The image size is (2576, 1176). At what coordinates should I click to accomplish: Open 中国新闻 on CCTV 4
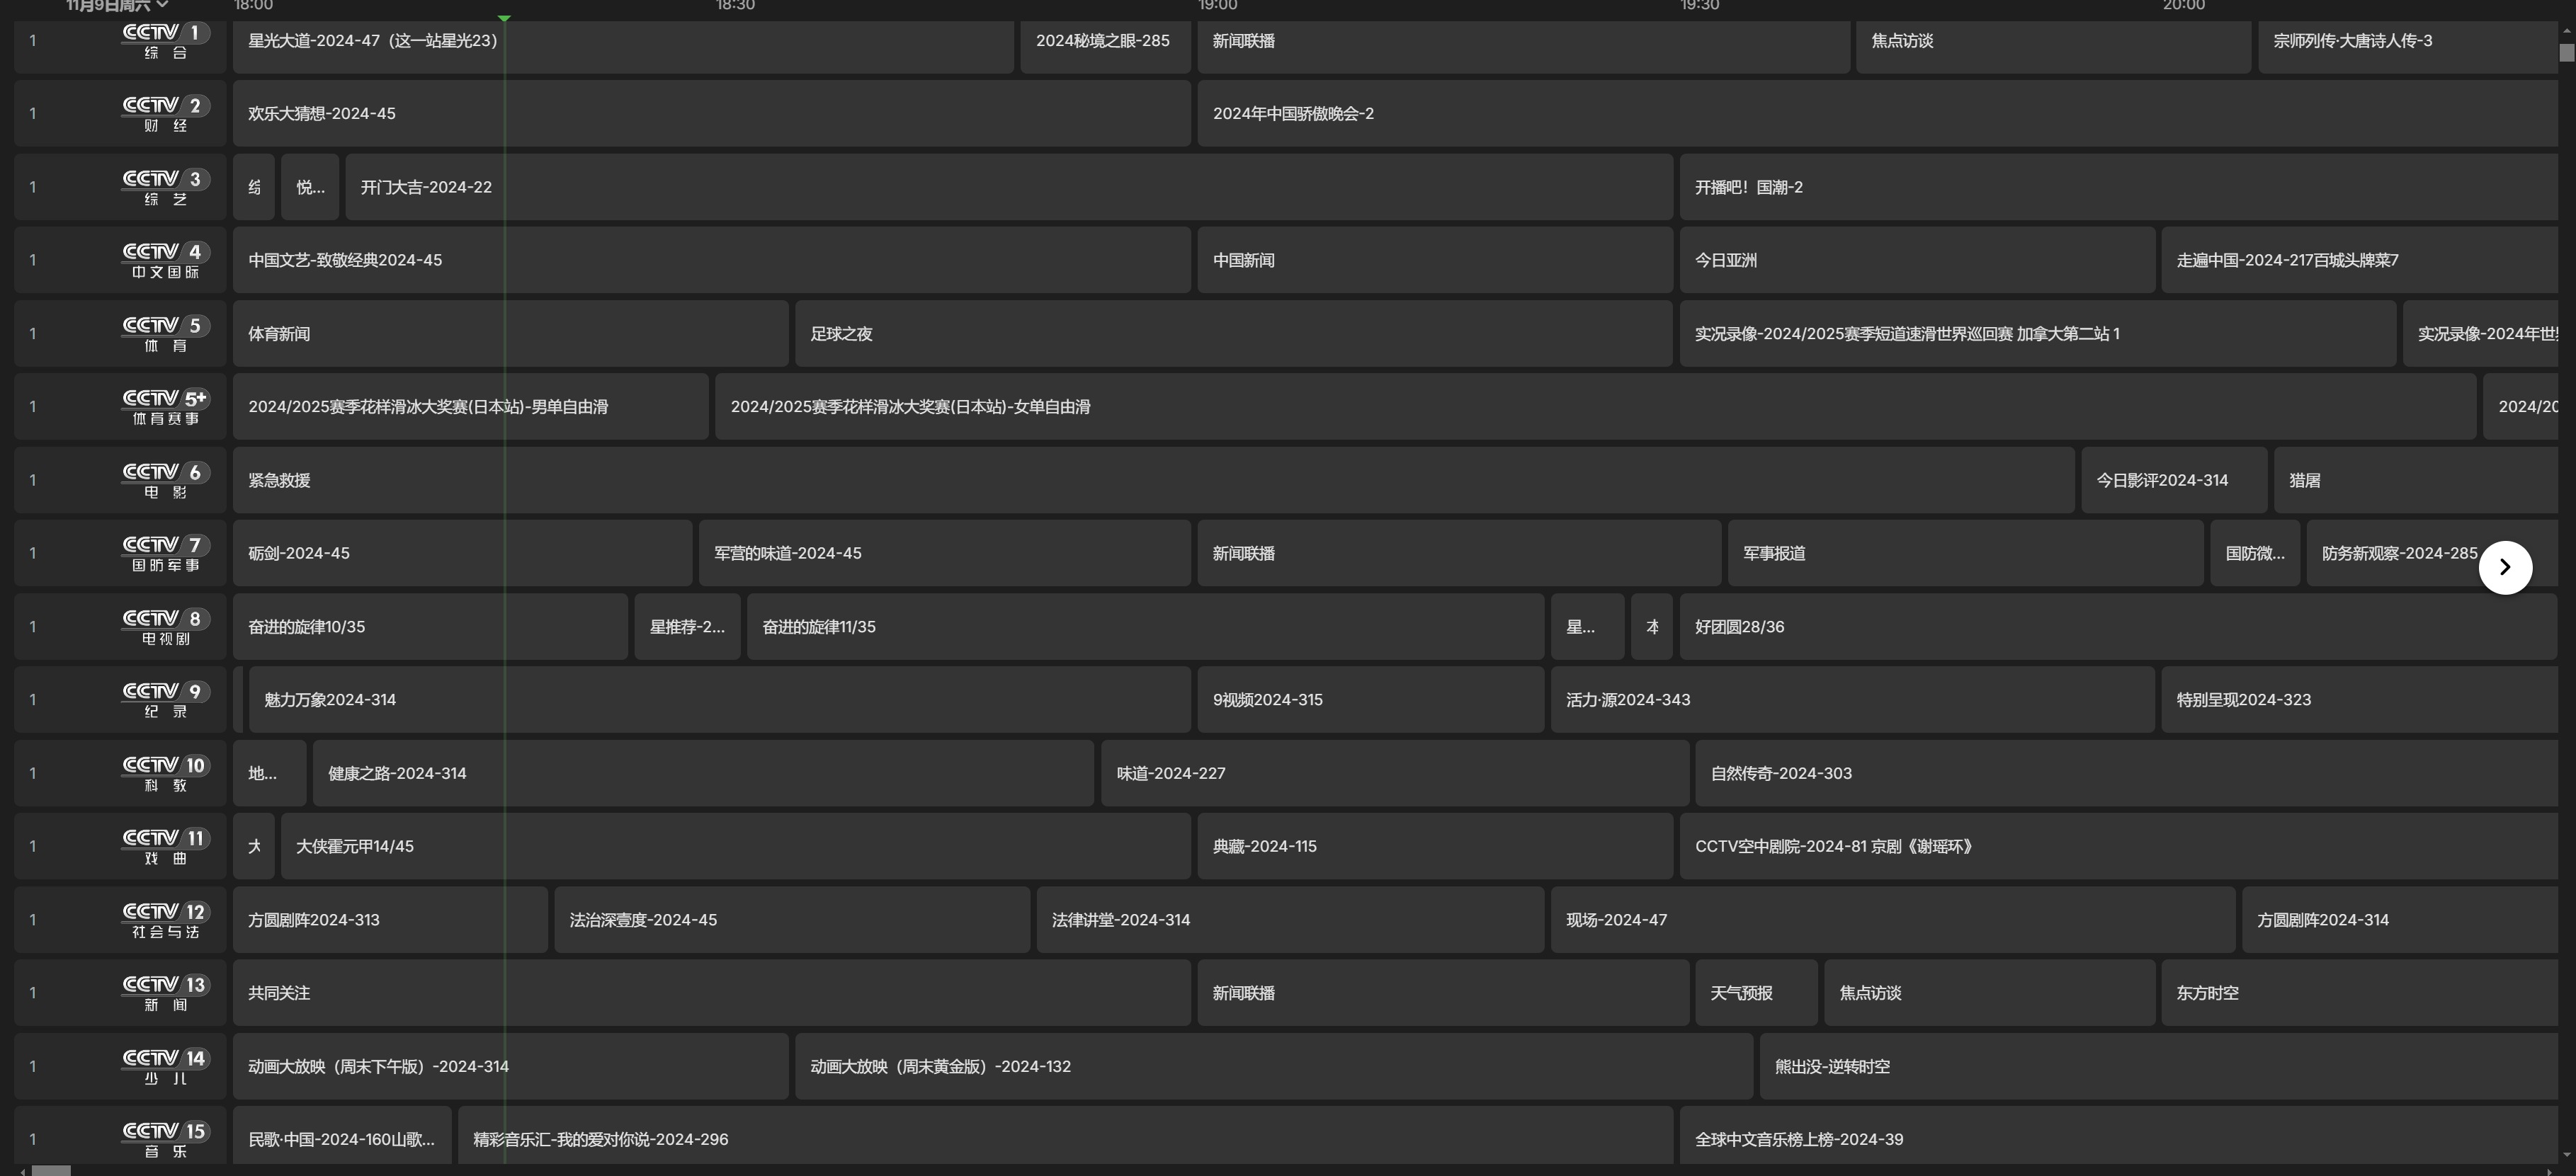pos(1435,260)
